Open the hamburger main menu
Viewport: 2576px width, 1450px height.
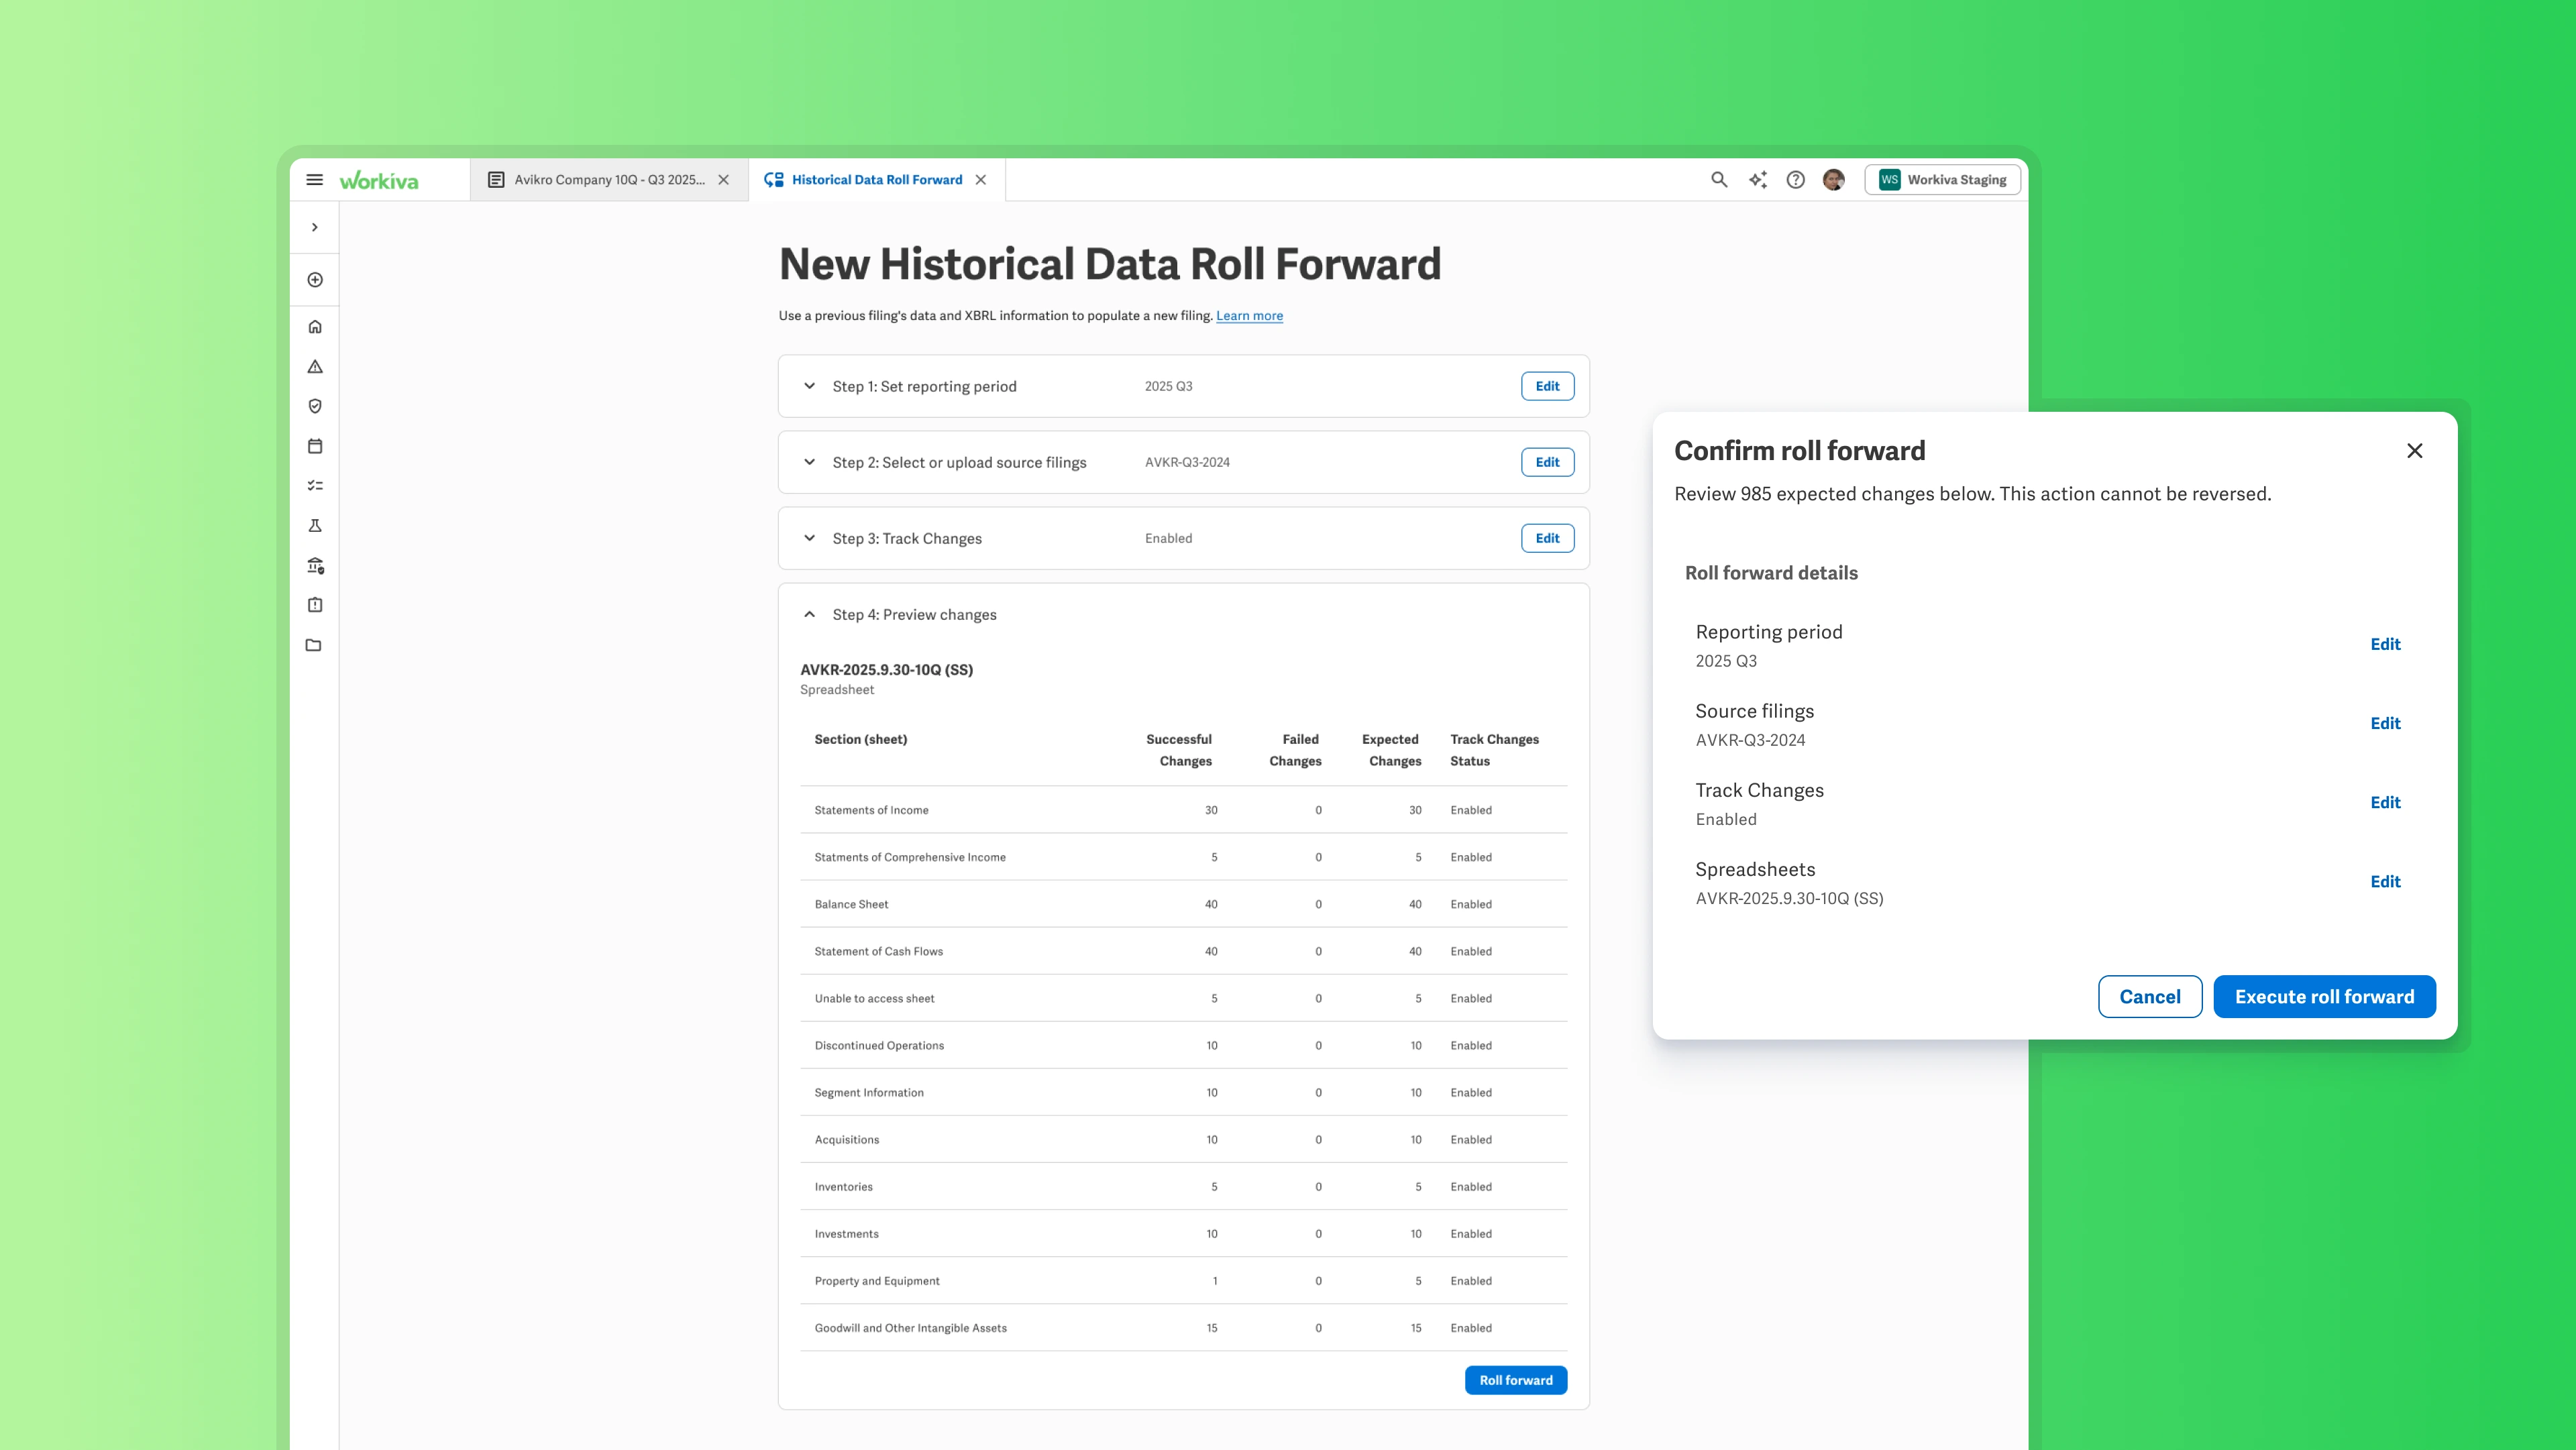(314, 180)
